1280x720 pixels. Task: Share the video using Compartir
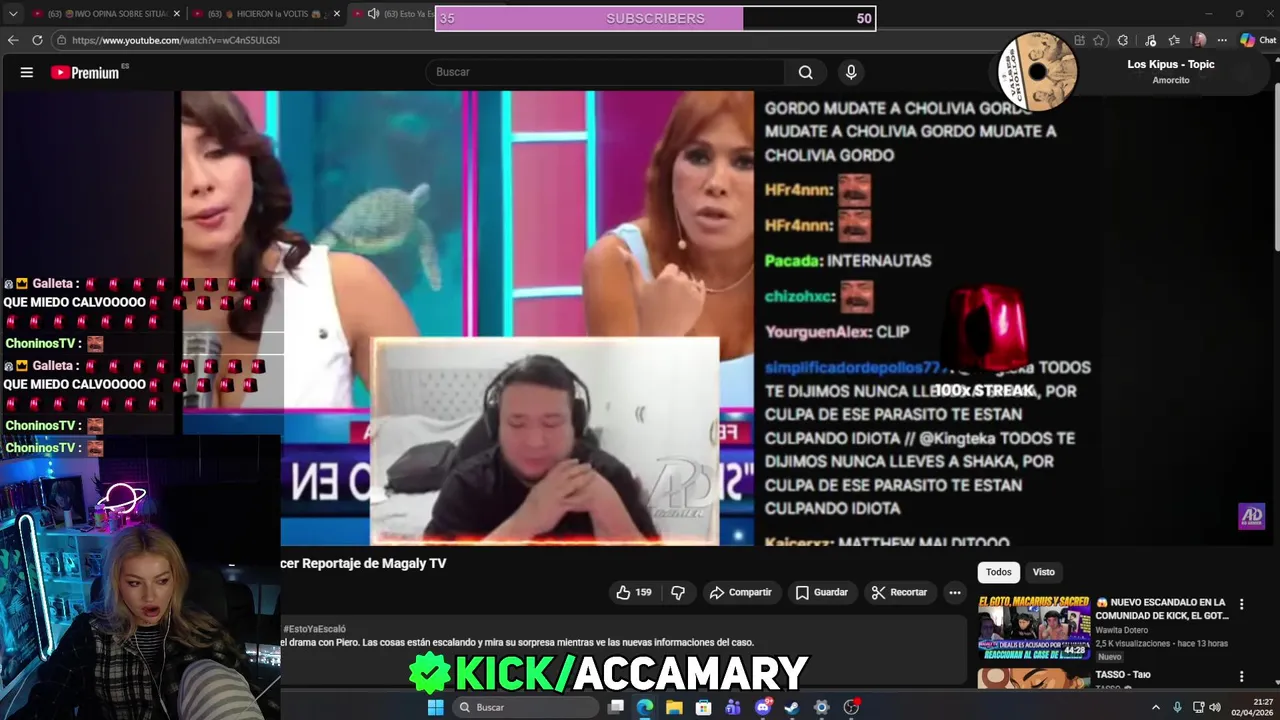pyautogui.click(x=741, y=592)
